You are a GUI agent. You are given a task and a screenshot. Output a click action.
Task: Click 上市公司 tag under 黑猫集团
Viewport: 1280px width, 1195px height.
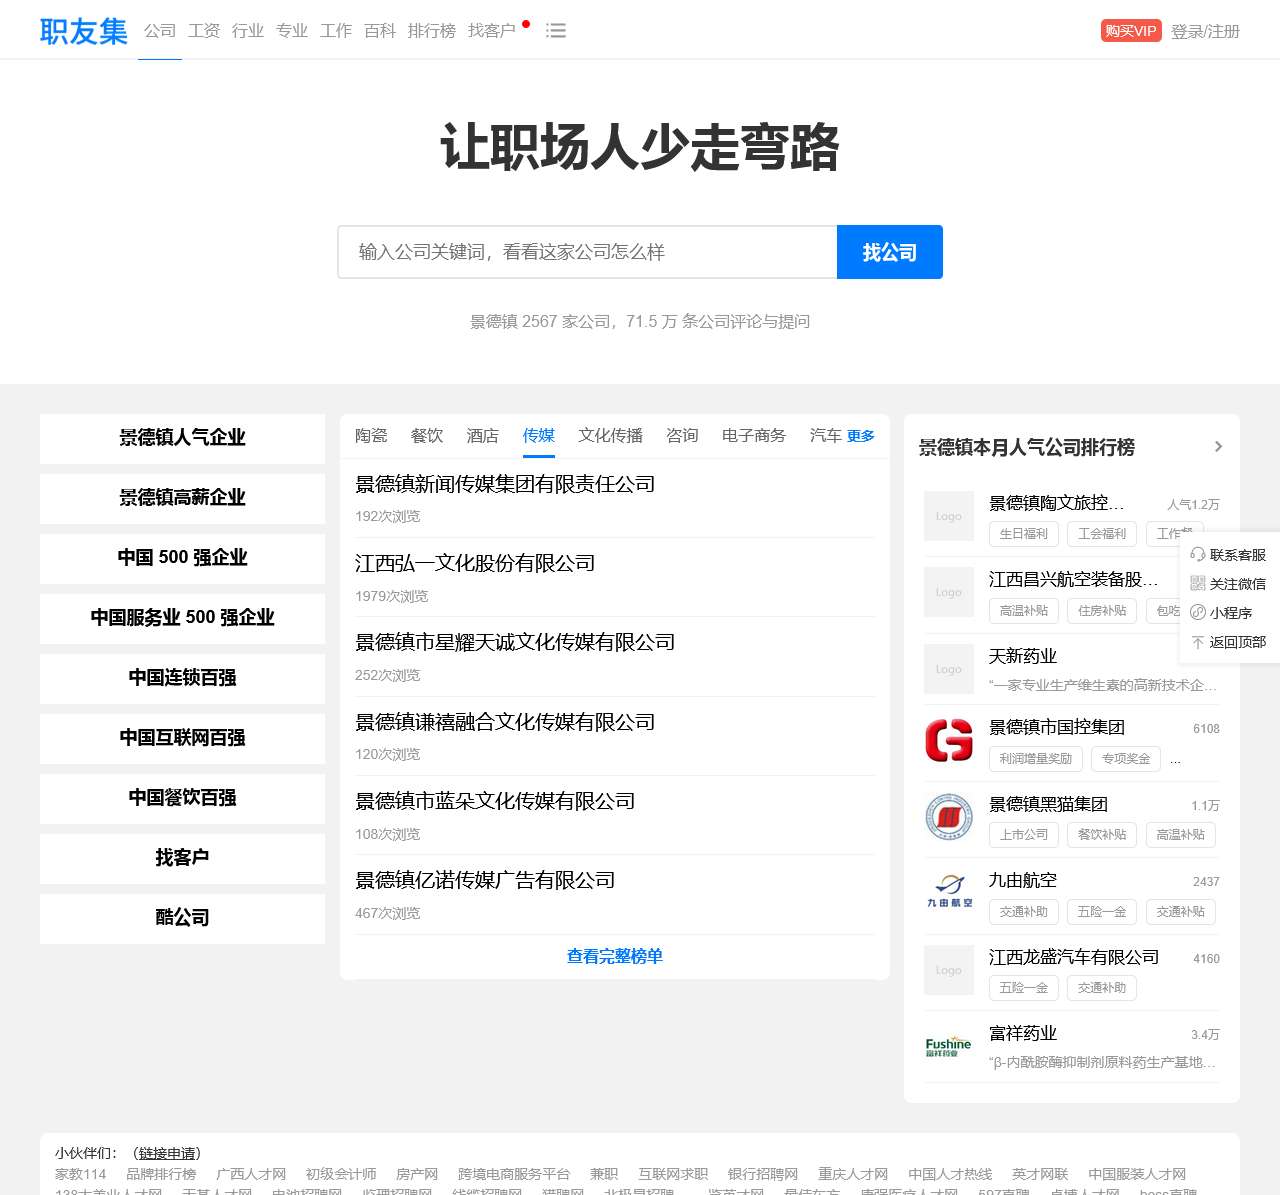click(x=1024, y=834)
